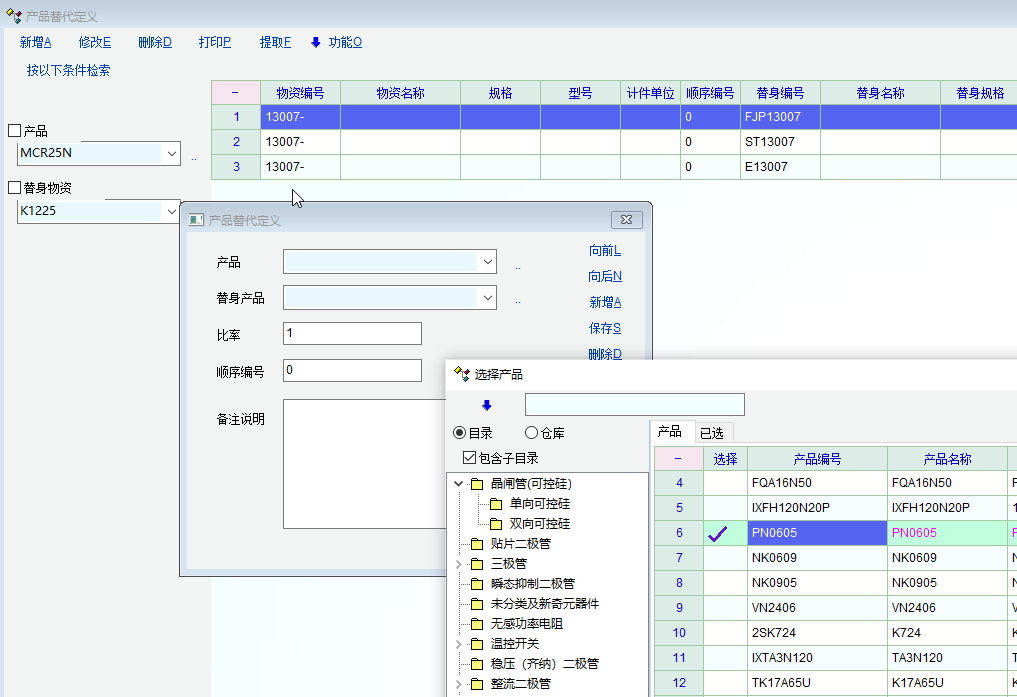Select the ST13007 row in table
The image size is (1017, 697).
(780, 142)
